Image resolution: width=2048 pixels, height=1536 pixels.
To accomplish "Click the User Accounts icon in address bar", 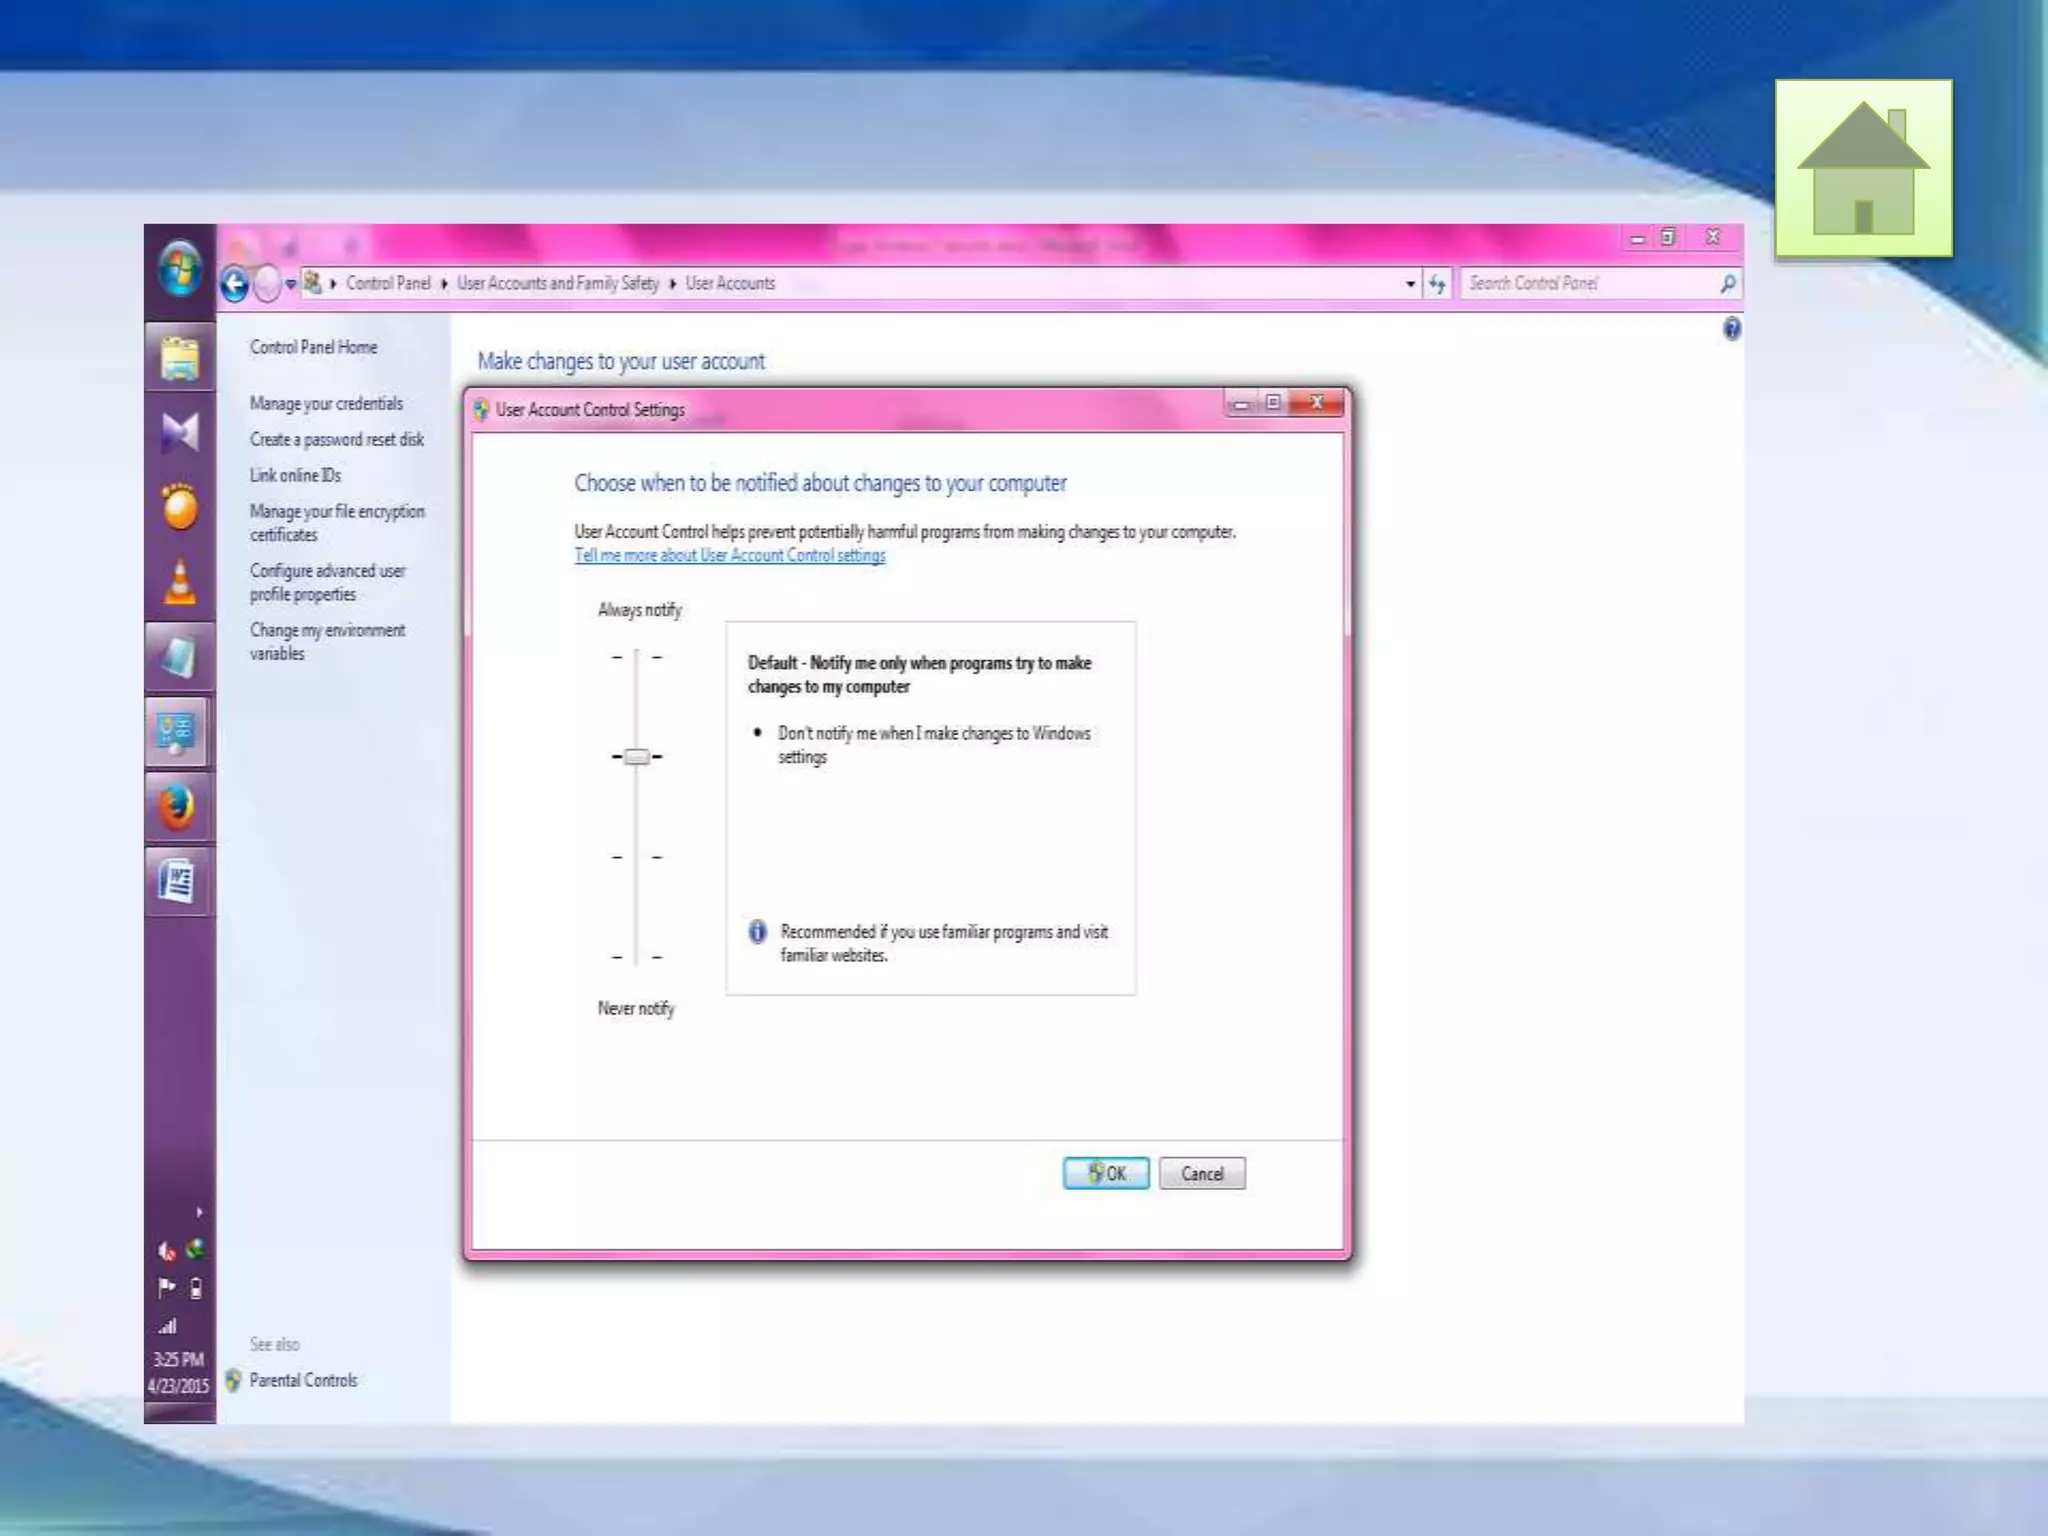I will [313, 283].
